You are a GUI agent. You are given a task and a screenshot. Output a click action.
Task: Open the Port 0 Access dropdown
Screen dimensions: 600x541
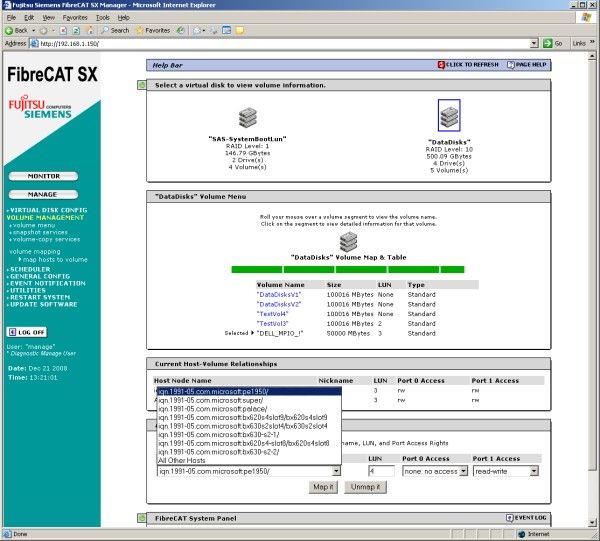435,471
